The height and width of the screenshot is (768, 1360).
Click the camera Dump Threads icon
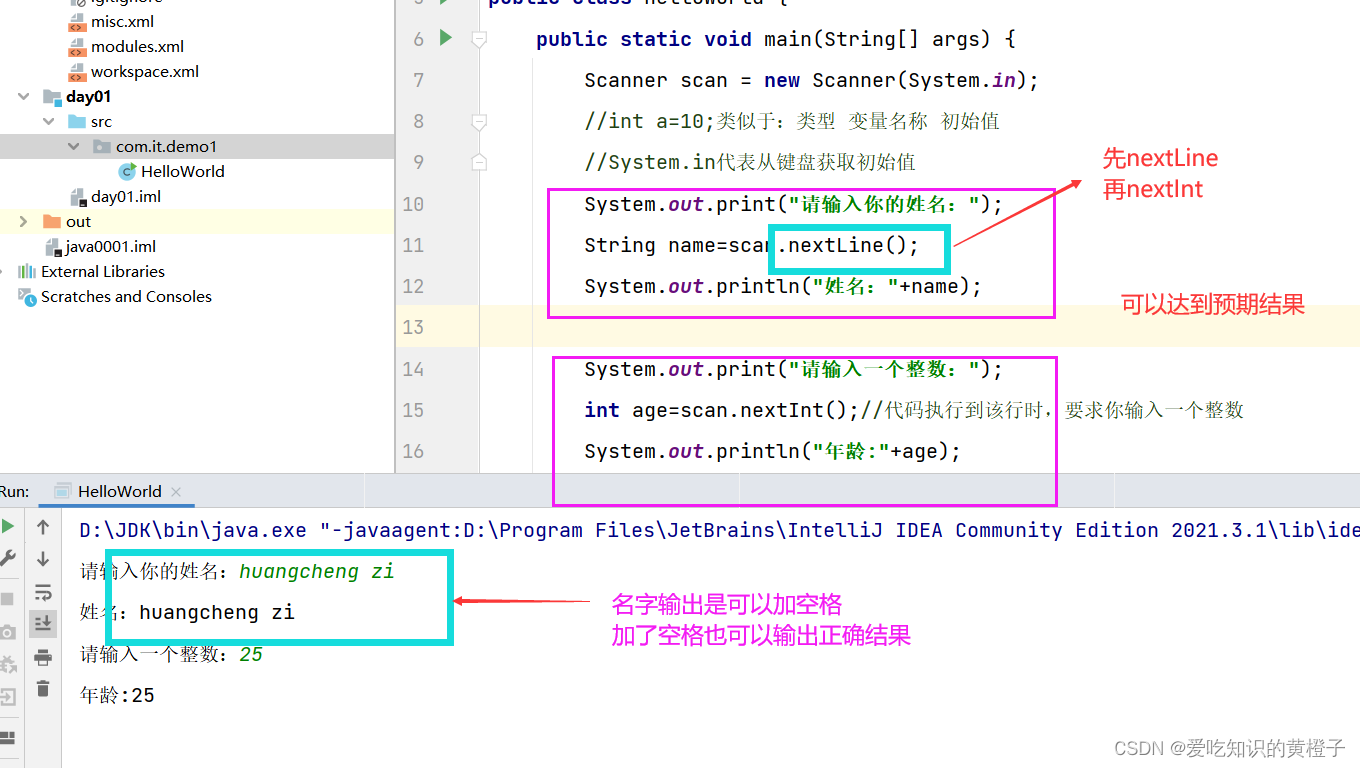pos(8,632)
